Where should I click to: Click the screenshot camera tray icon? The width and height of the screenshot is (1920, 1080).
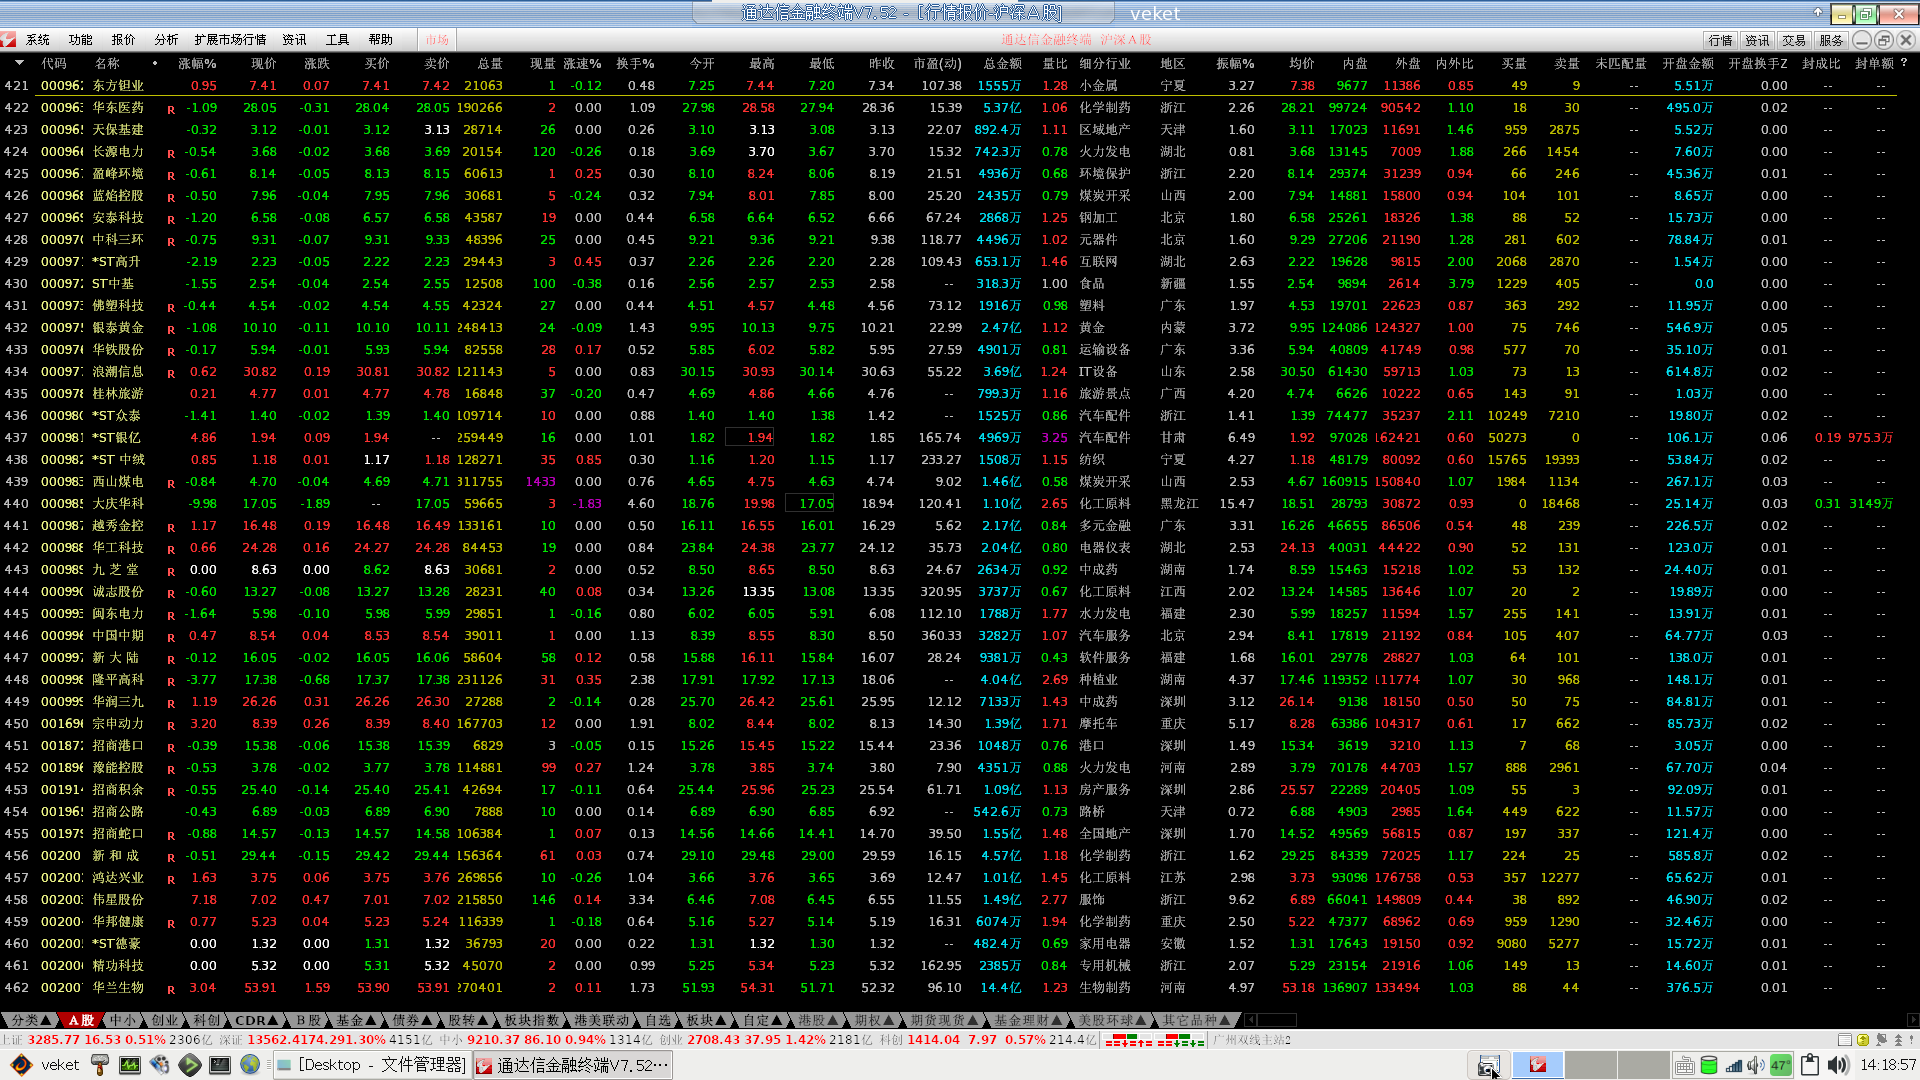pyautogui.click(x=1488, y=1065)
